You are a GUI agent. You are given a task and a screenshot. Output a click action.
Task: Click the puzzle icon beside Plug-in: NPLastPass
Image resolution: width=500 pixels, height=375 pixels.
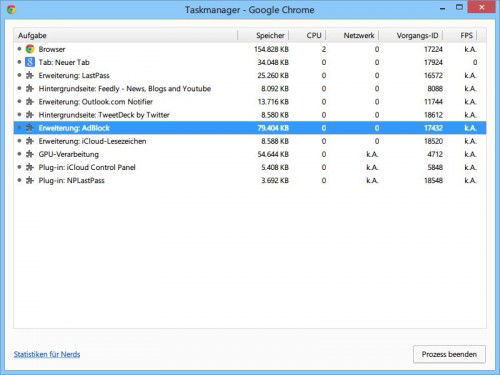[30, 180]
